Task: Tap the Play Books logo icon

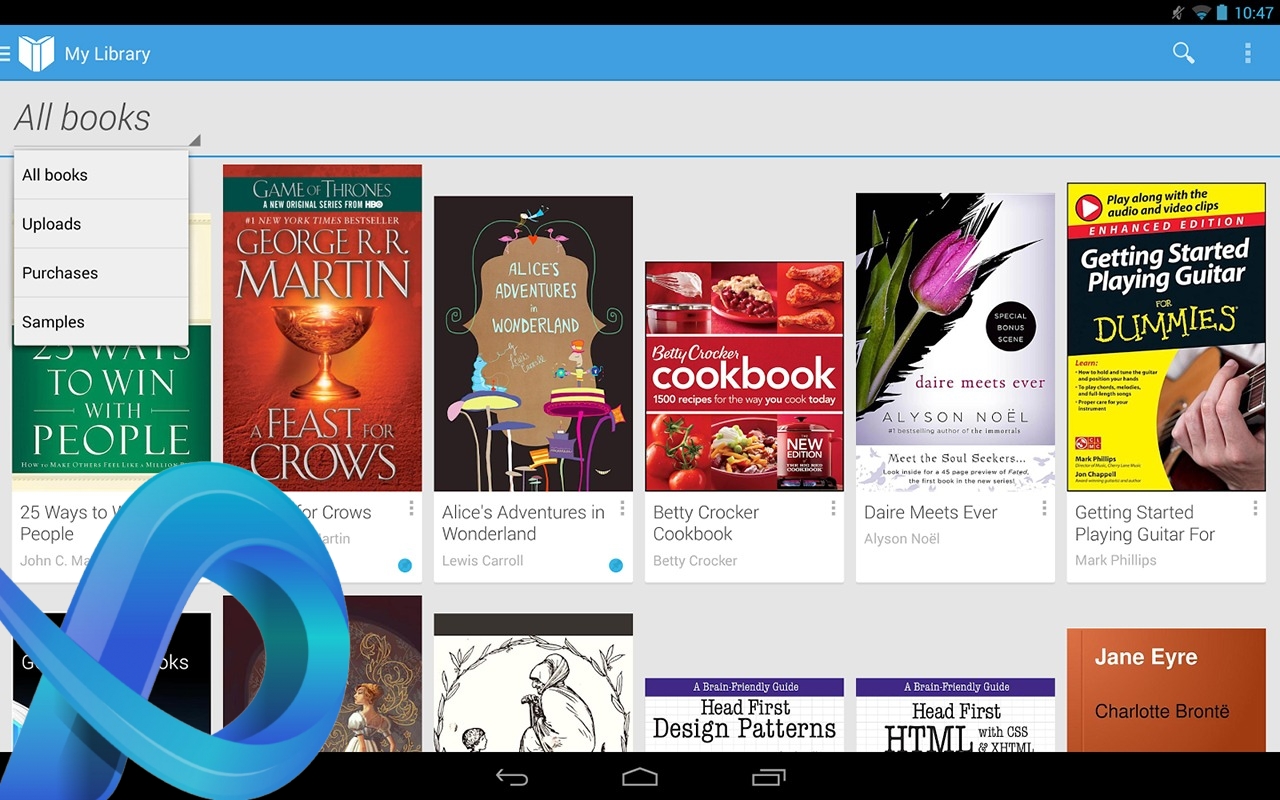Action: tap(36, 54)
